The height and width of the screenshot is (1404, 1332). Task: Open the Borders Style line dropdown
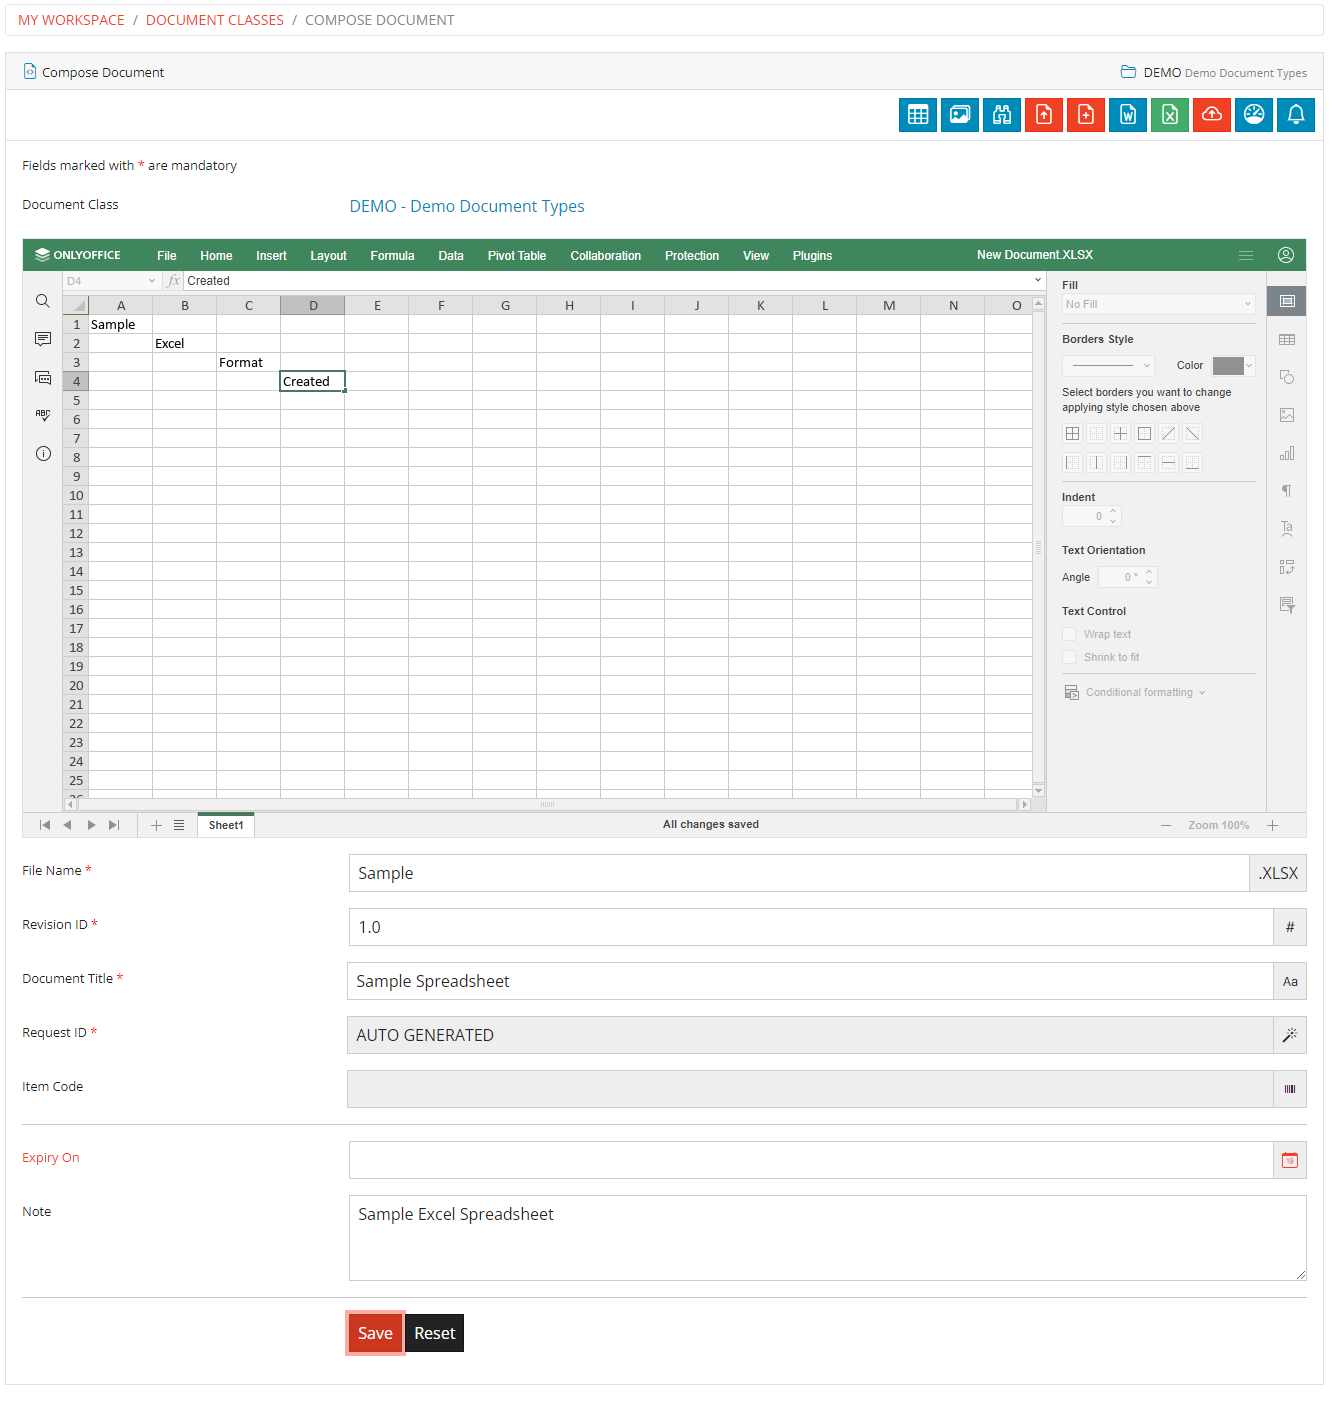tap(1107, 365)
